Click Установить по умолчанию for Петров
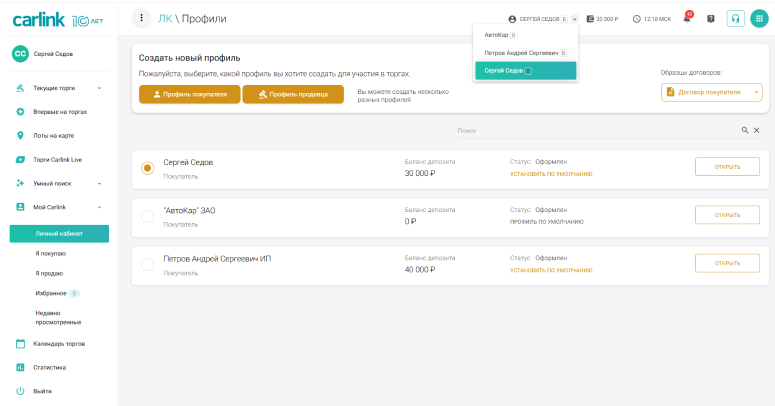 (x=551, y=270)
